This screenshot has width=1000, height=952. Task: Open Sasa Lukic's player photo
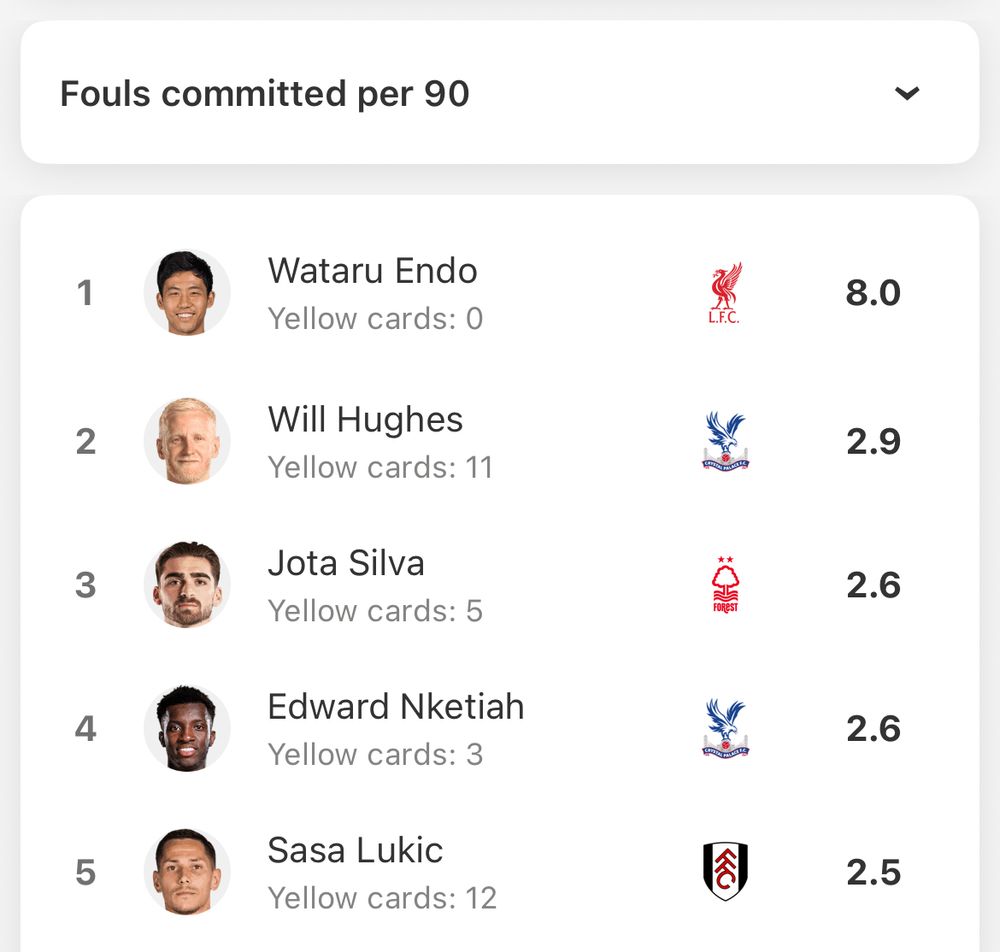pos(187,872)
